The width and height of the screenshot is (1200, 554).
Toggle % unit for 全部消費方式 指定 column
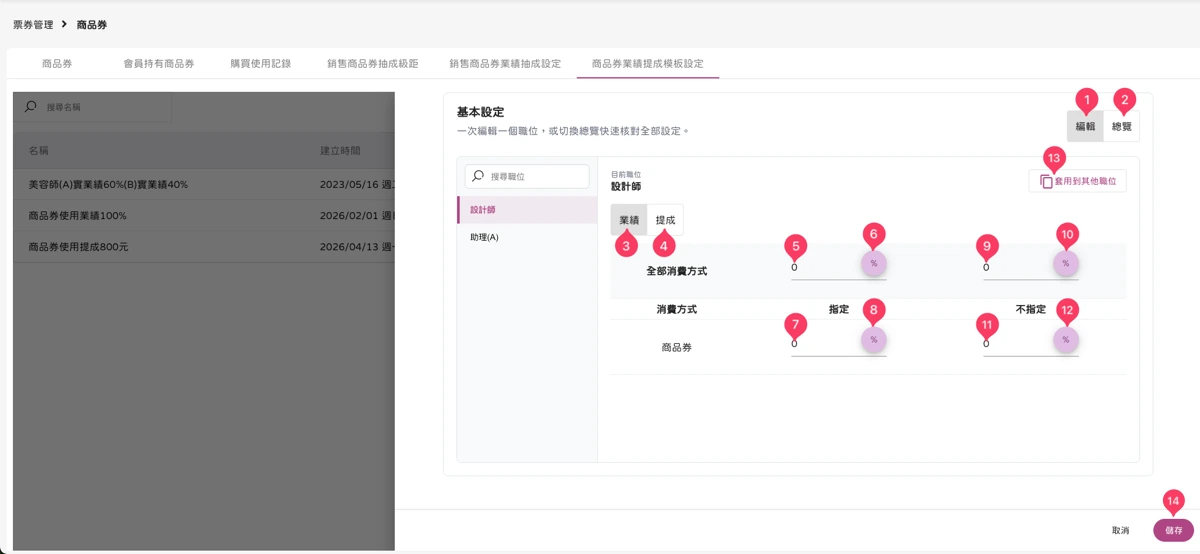tap(873, 263)
